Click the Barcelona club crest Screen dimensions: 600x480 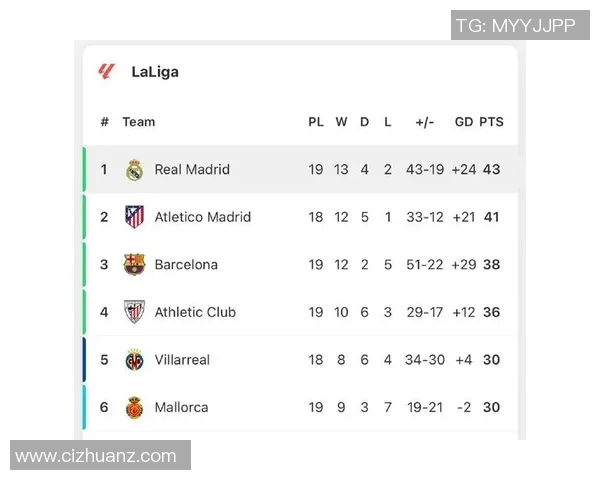(134, 265)
